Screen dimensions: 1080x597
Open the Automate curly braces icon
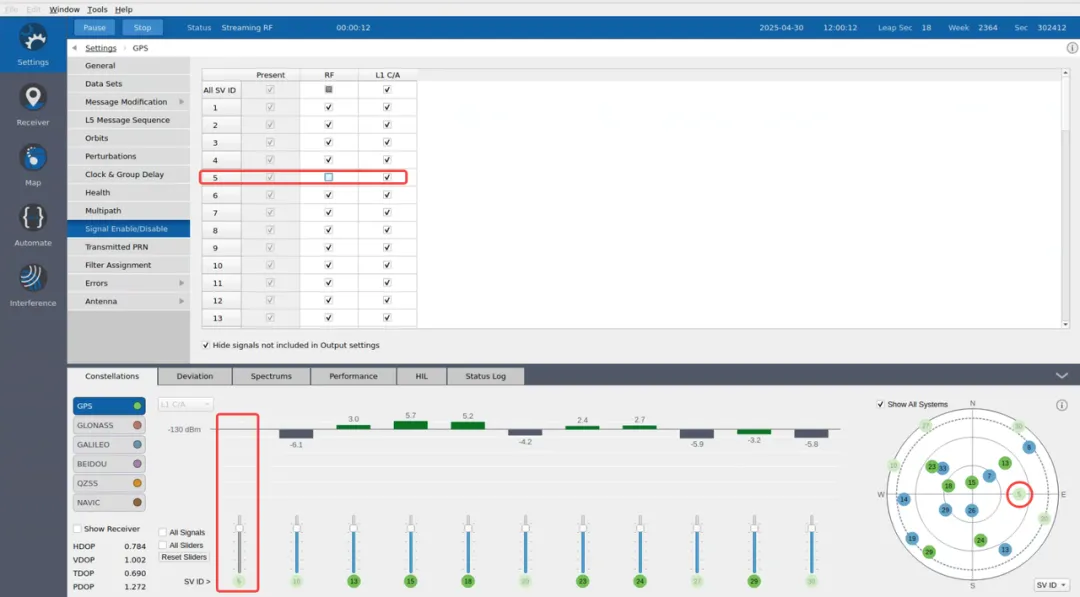(33, 218)
